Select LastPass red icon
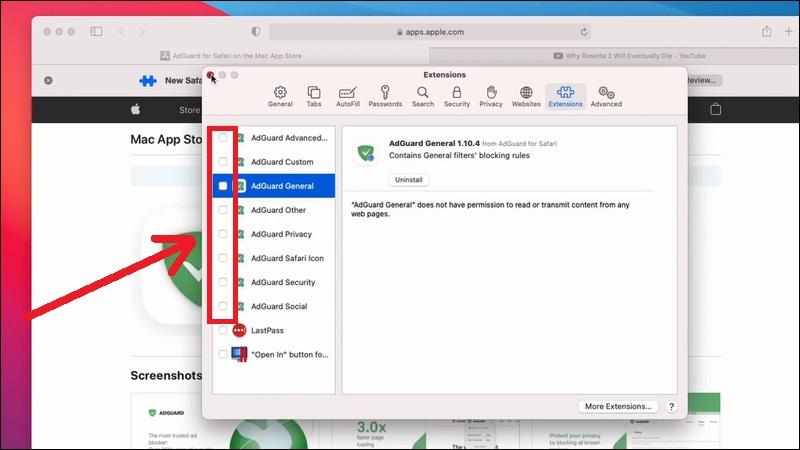Viewport: 800px width, 450px height. 239,330
